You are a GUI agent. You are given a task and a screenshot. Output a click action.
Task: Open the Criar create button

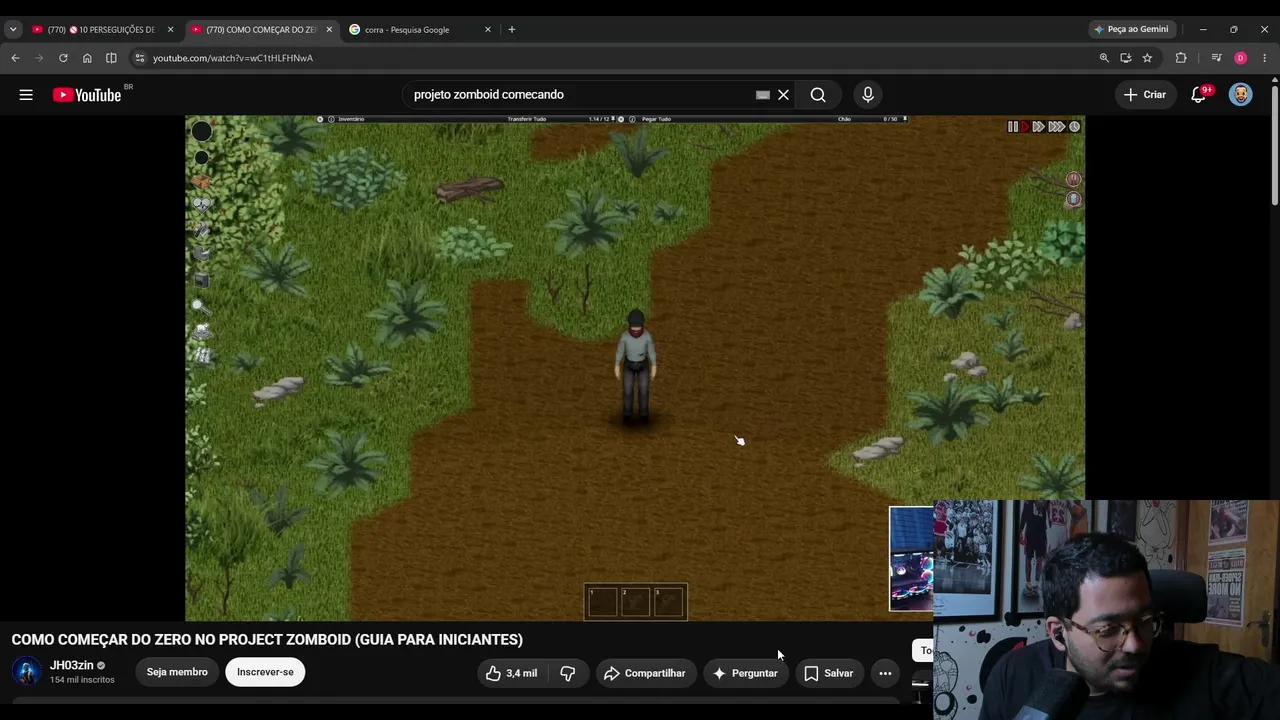1145,95
